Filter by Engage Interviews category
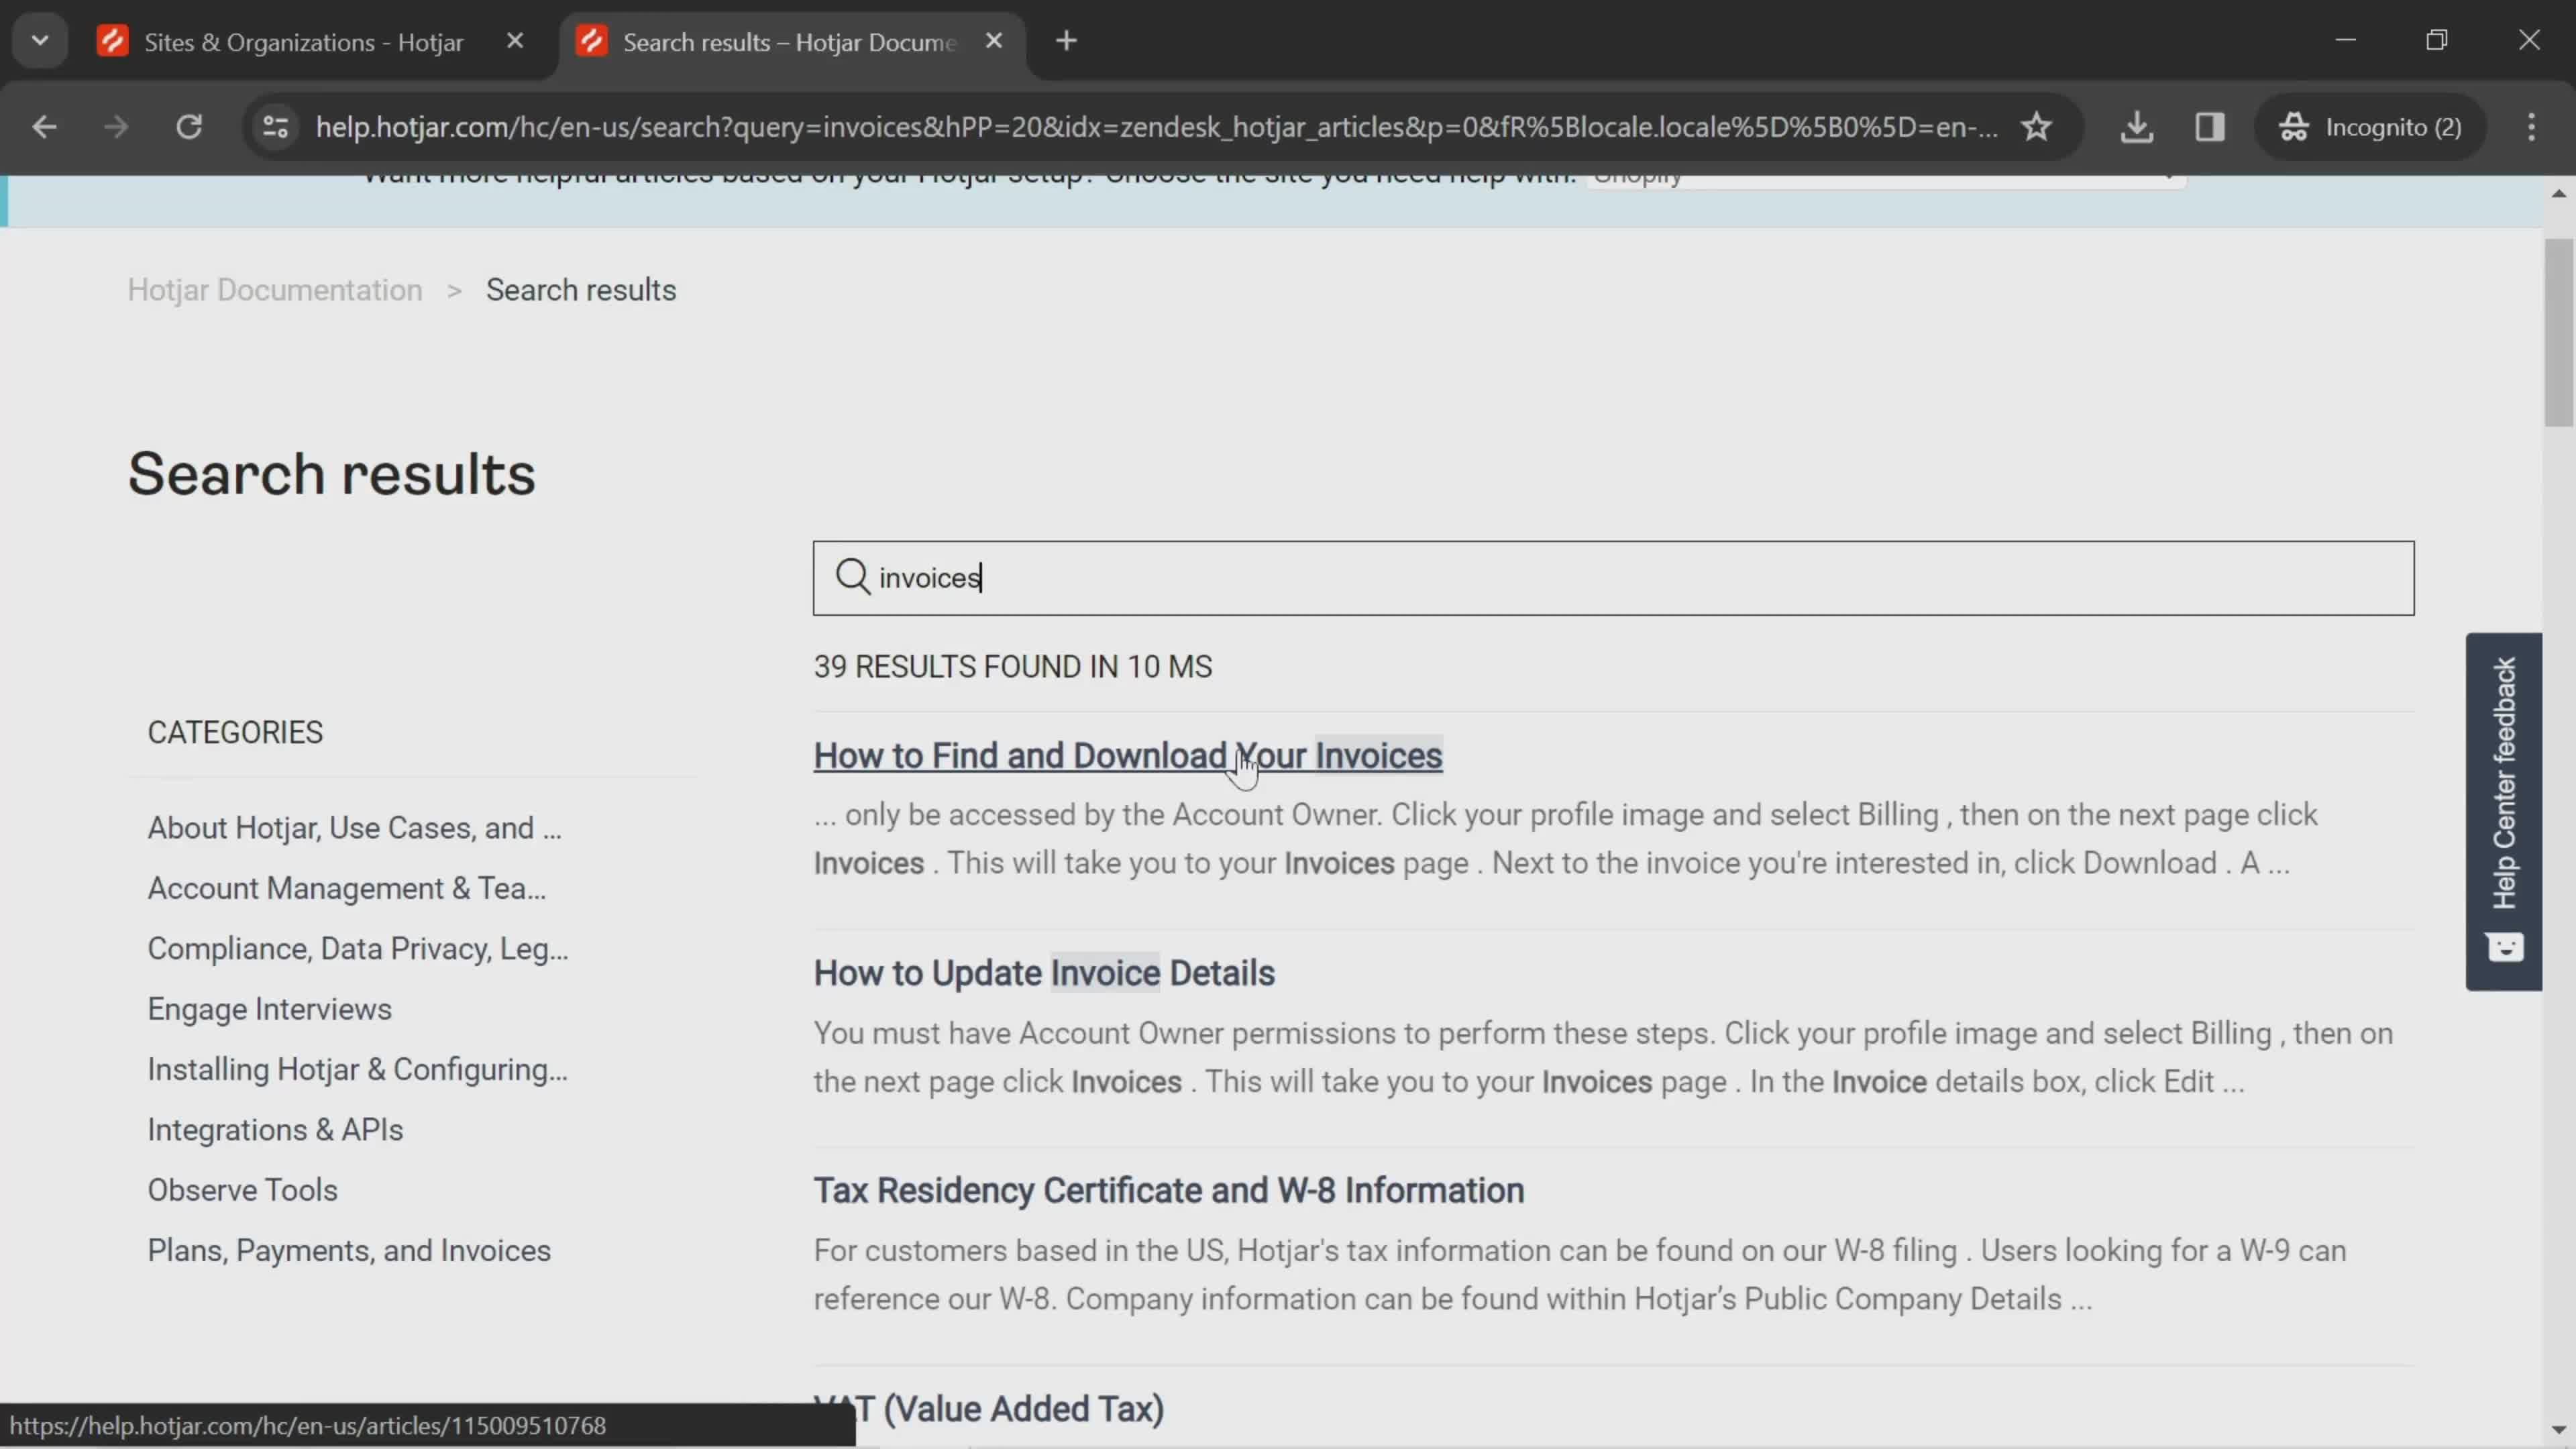Image resolution: width=2576 pixels, height=1449 pixels. [270, 1009]
